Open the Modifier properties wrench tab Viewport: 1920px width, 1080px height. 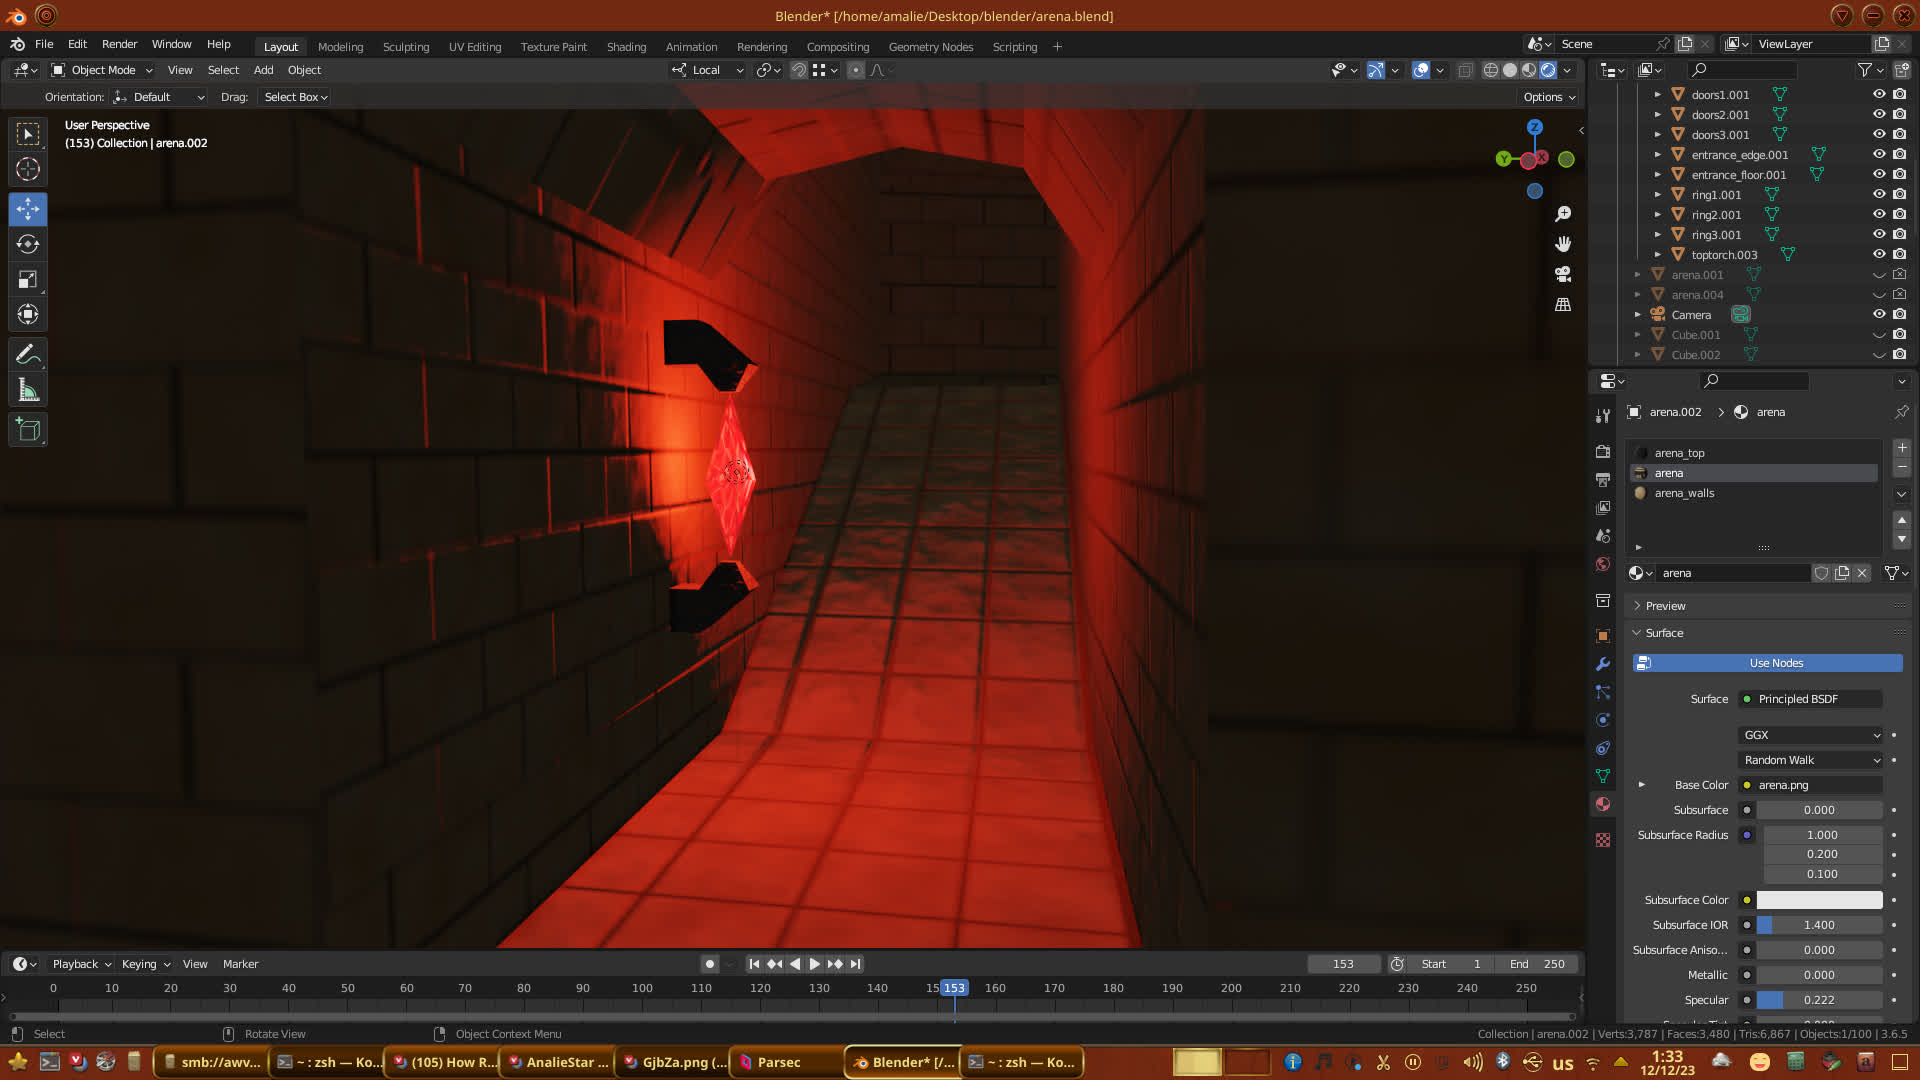click(x=1603, y=664)
